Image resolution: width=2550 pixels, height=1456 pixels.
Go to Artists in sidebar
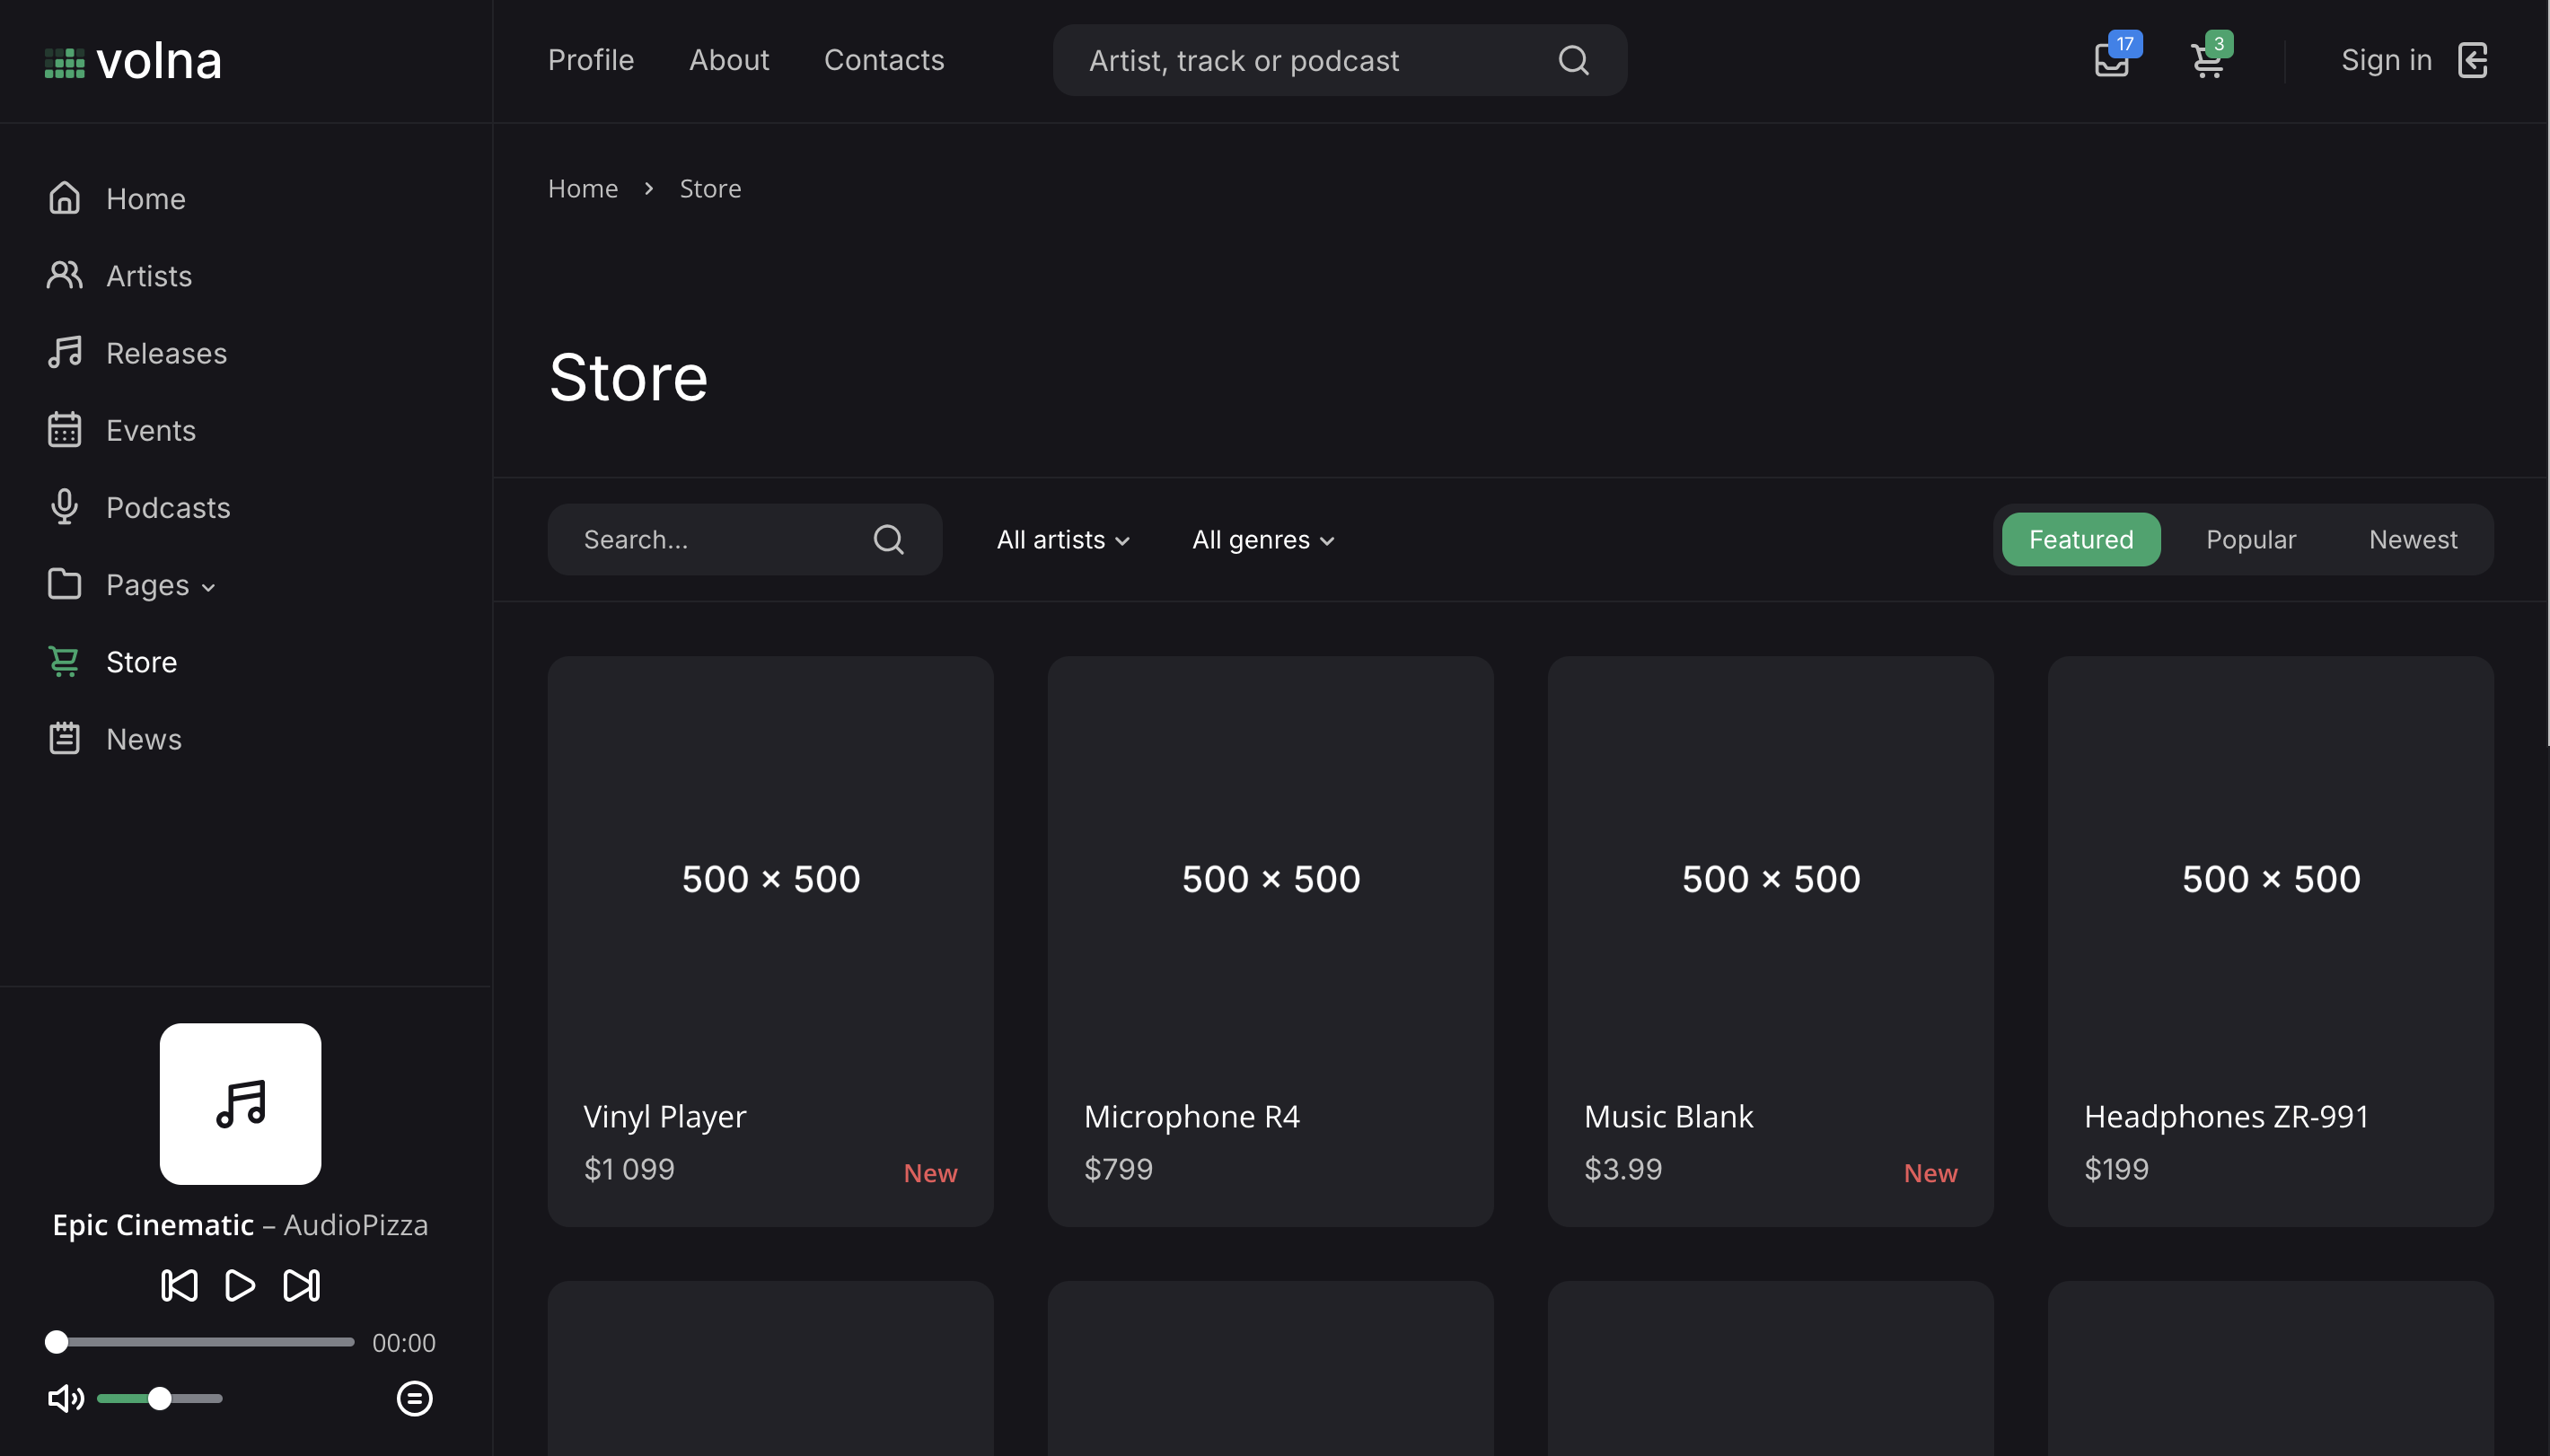tap(149, 275)
